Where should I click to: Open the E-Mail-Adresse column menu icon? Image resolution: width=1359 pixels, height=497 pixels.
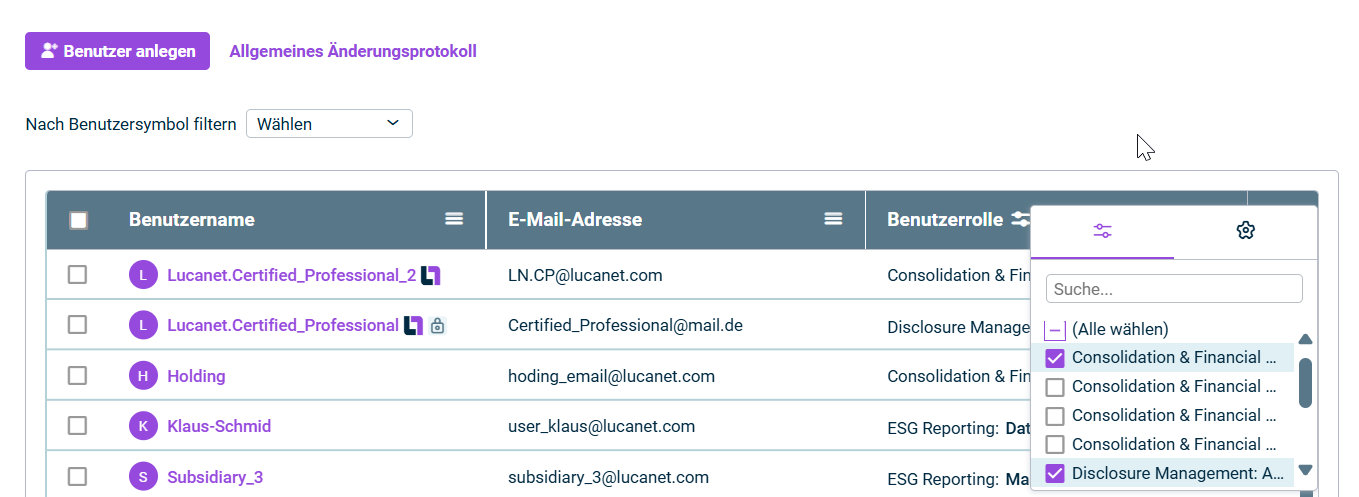coord(833,219)
